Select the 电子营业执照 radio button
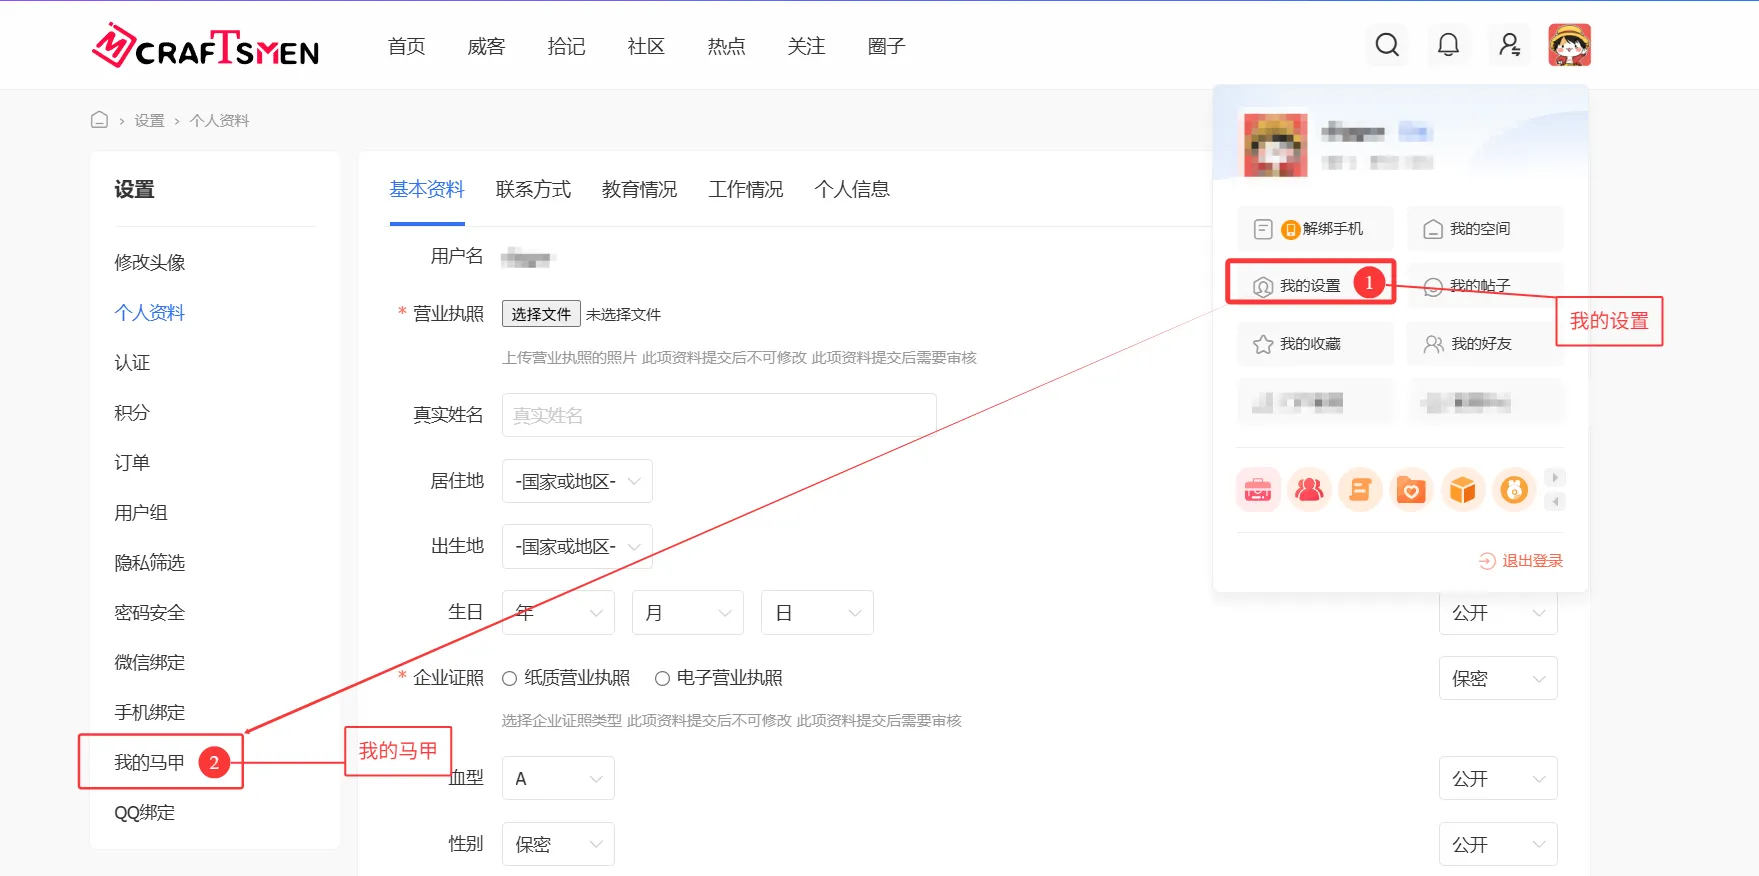This screenshot has width=1759, height=876. click(x=662, y=679)
